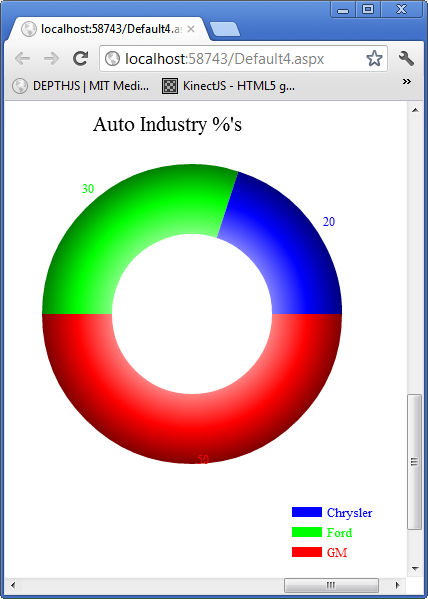
Task: Click the vertical scrollbar down arrow
Action: pos(415,569)
